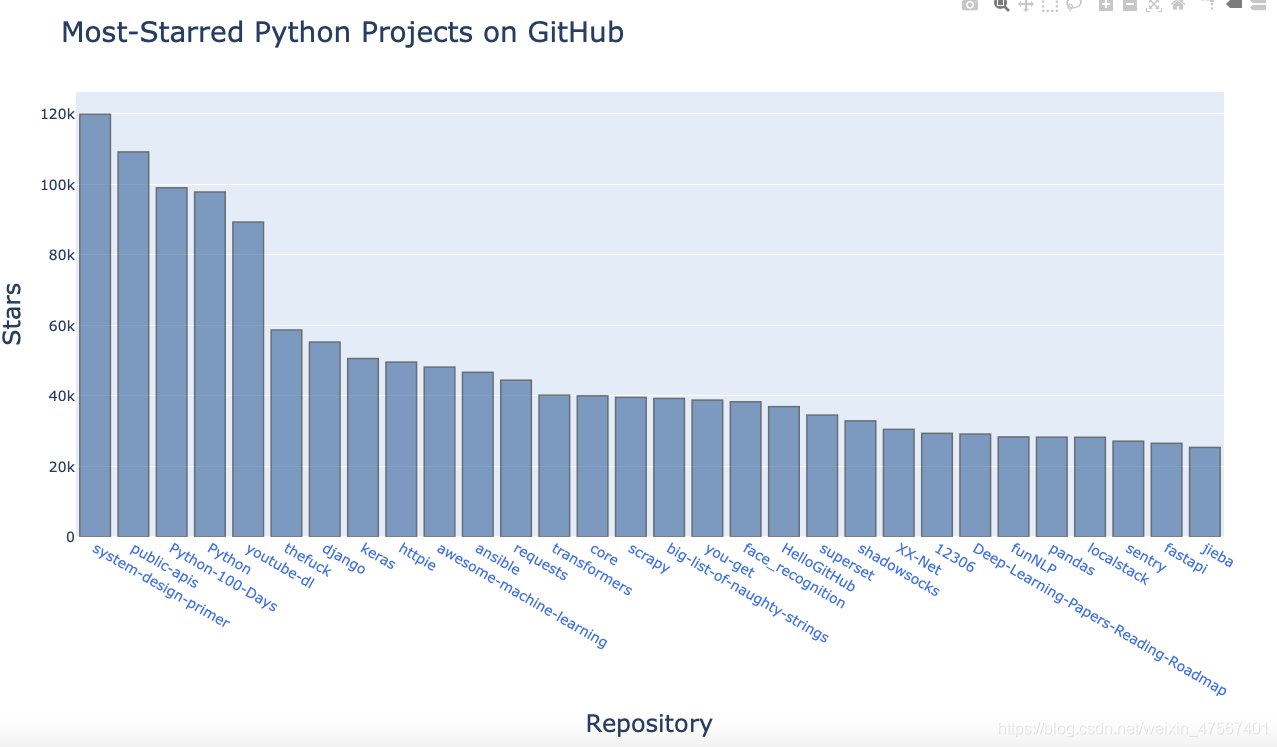Click the 100k tick on the Stars axis
This screenshot has height=747, width=1277.
pos(57,185)
